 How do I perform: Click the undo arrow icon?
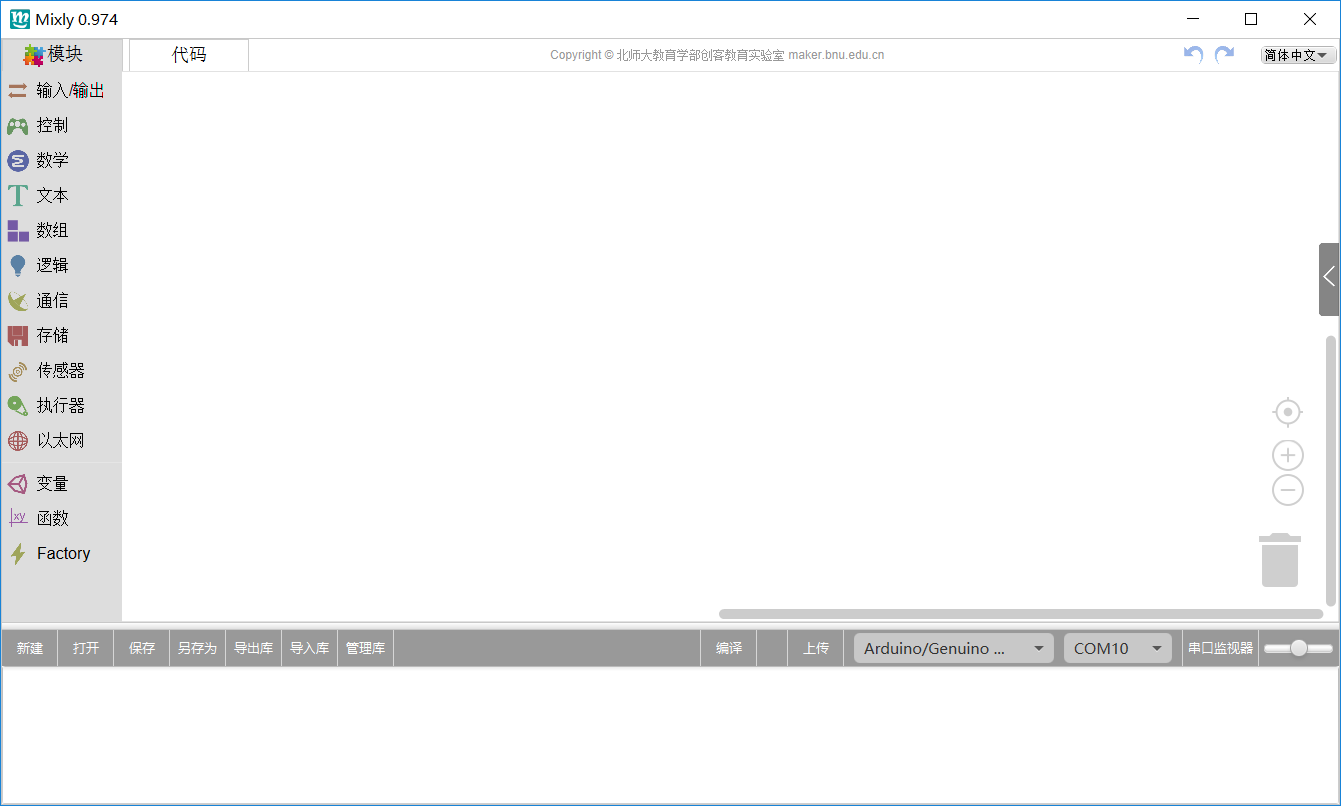pos(1193,55)
